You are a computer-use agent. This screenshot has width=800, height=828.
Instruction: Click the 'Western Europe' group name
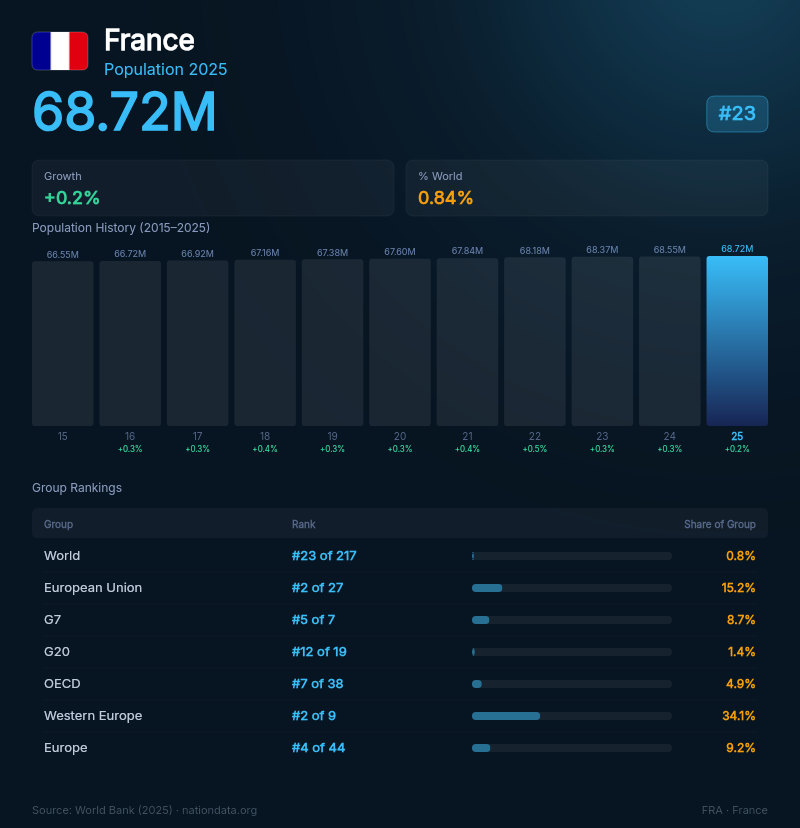click(x=93, y=716)
